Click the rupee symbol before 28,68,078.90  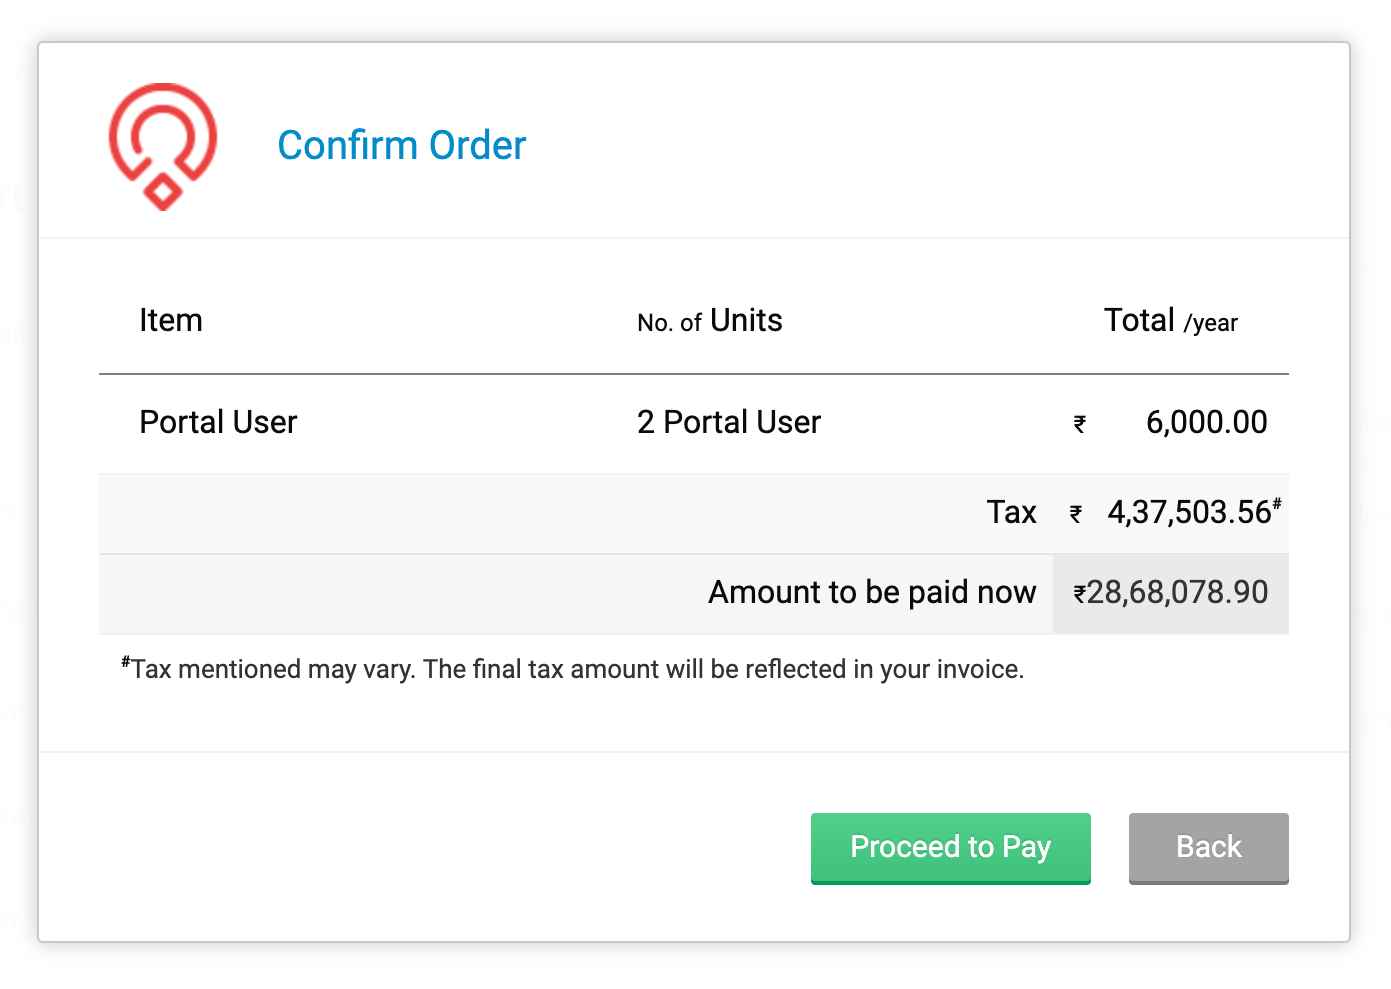click(1080, 595)
